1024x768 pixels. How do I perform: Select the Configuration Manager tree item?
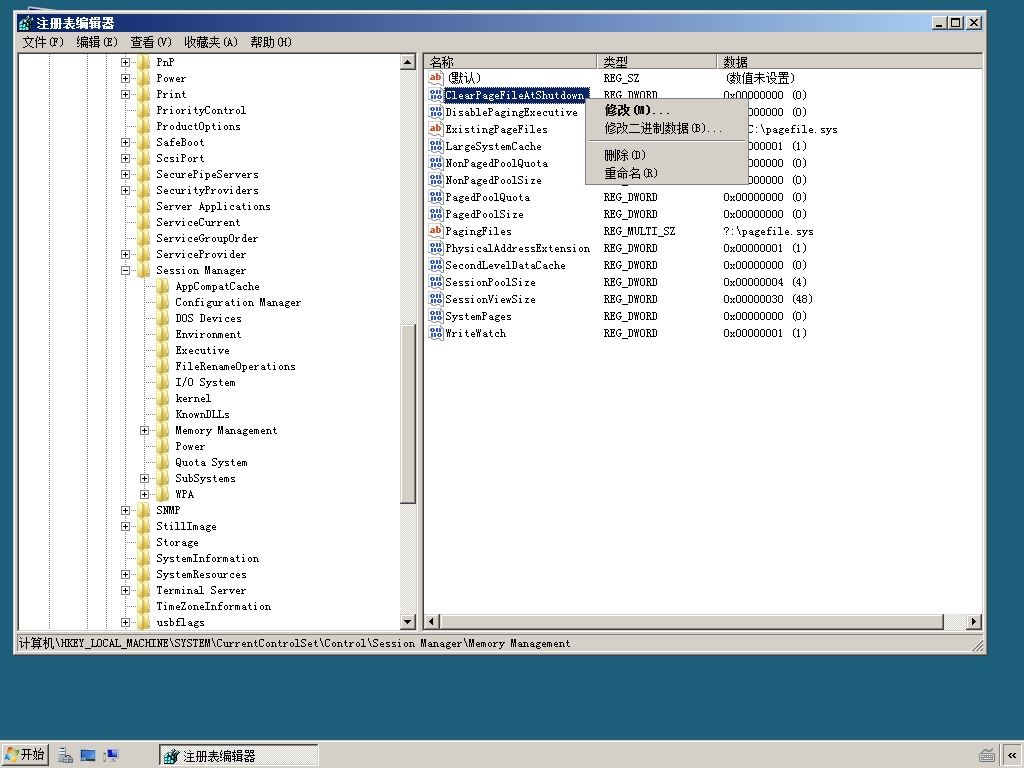(238, 302)
